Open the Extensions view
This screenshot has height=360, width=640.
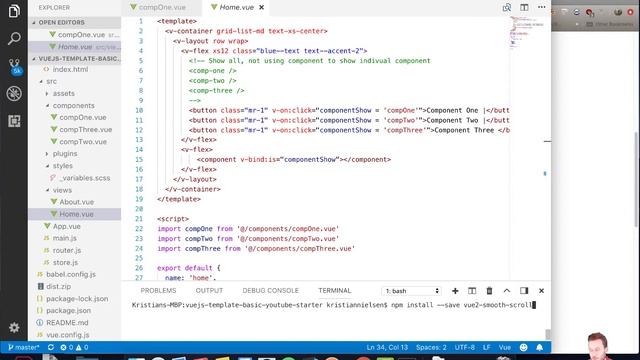(x=14, y=121)
